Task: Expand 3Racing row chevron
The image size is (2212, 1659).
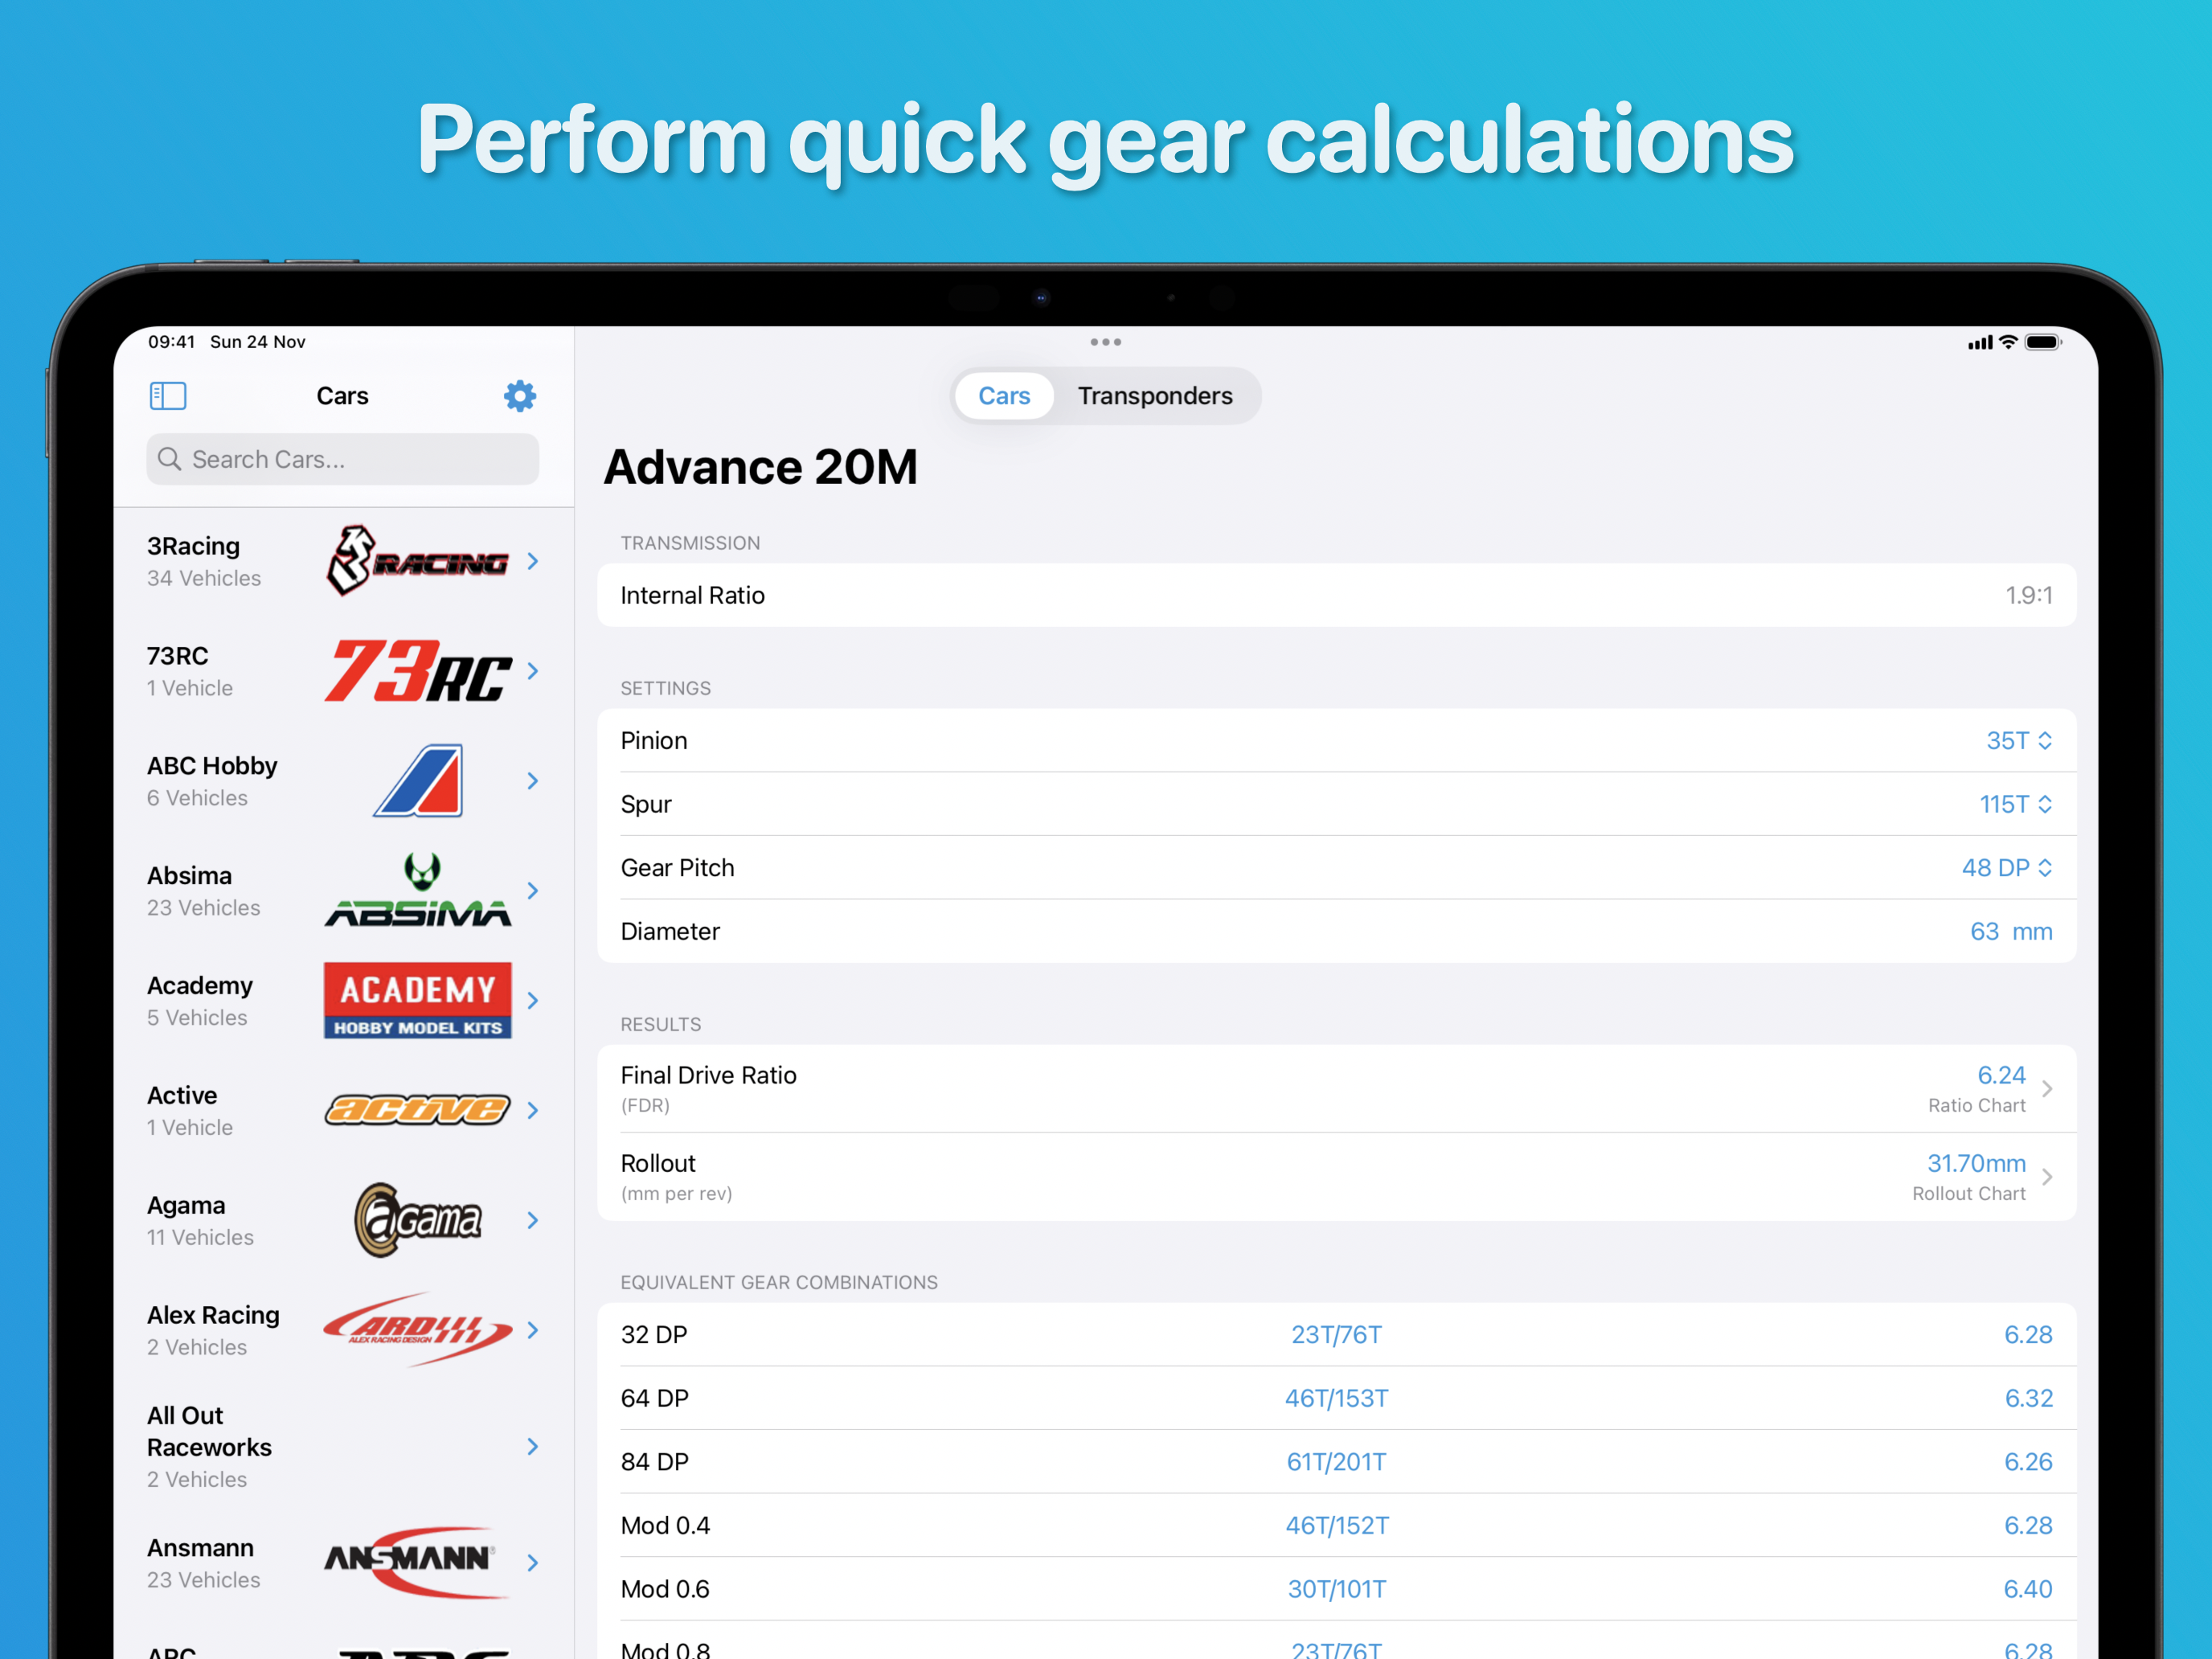Action: [x=533, y=561]
